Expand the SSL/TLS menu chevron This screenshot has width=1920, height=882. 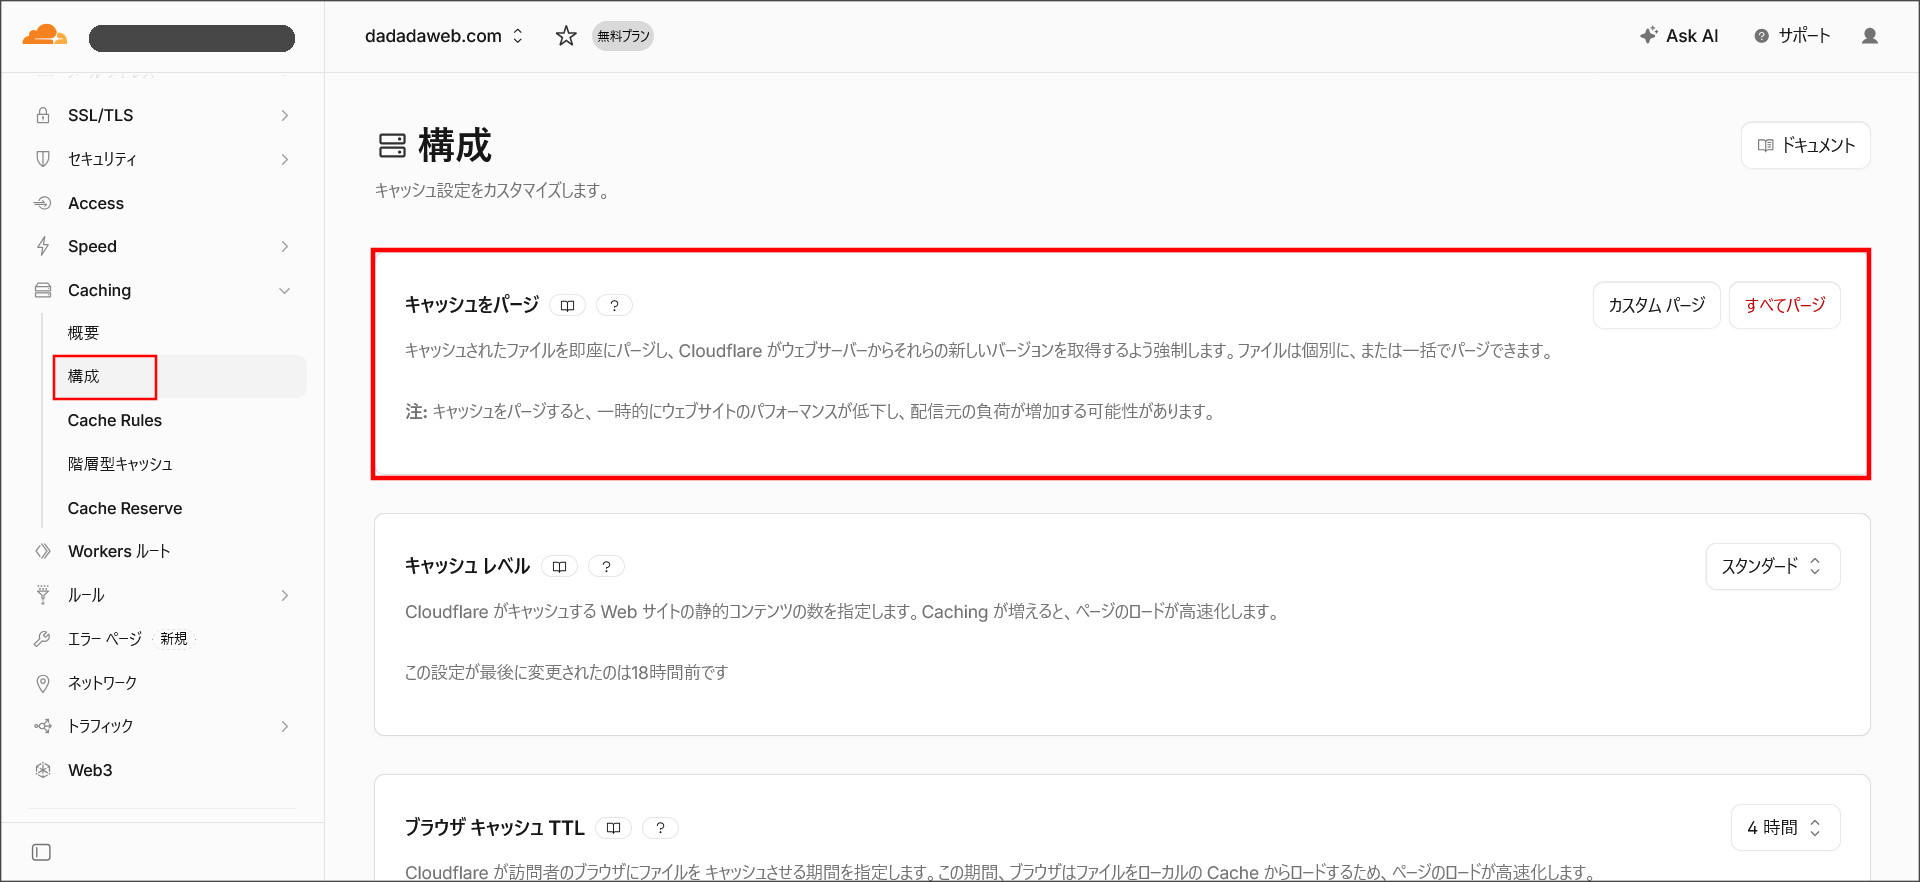(x=285, y=115)
